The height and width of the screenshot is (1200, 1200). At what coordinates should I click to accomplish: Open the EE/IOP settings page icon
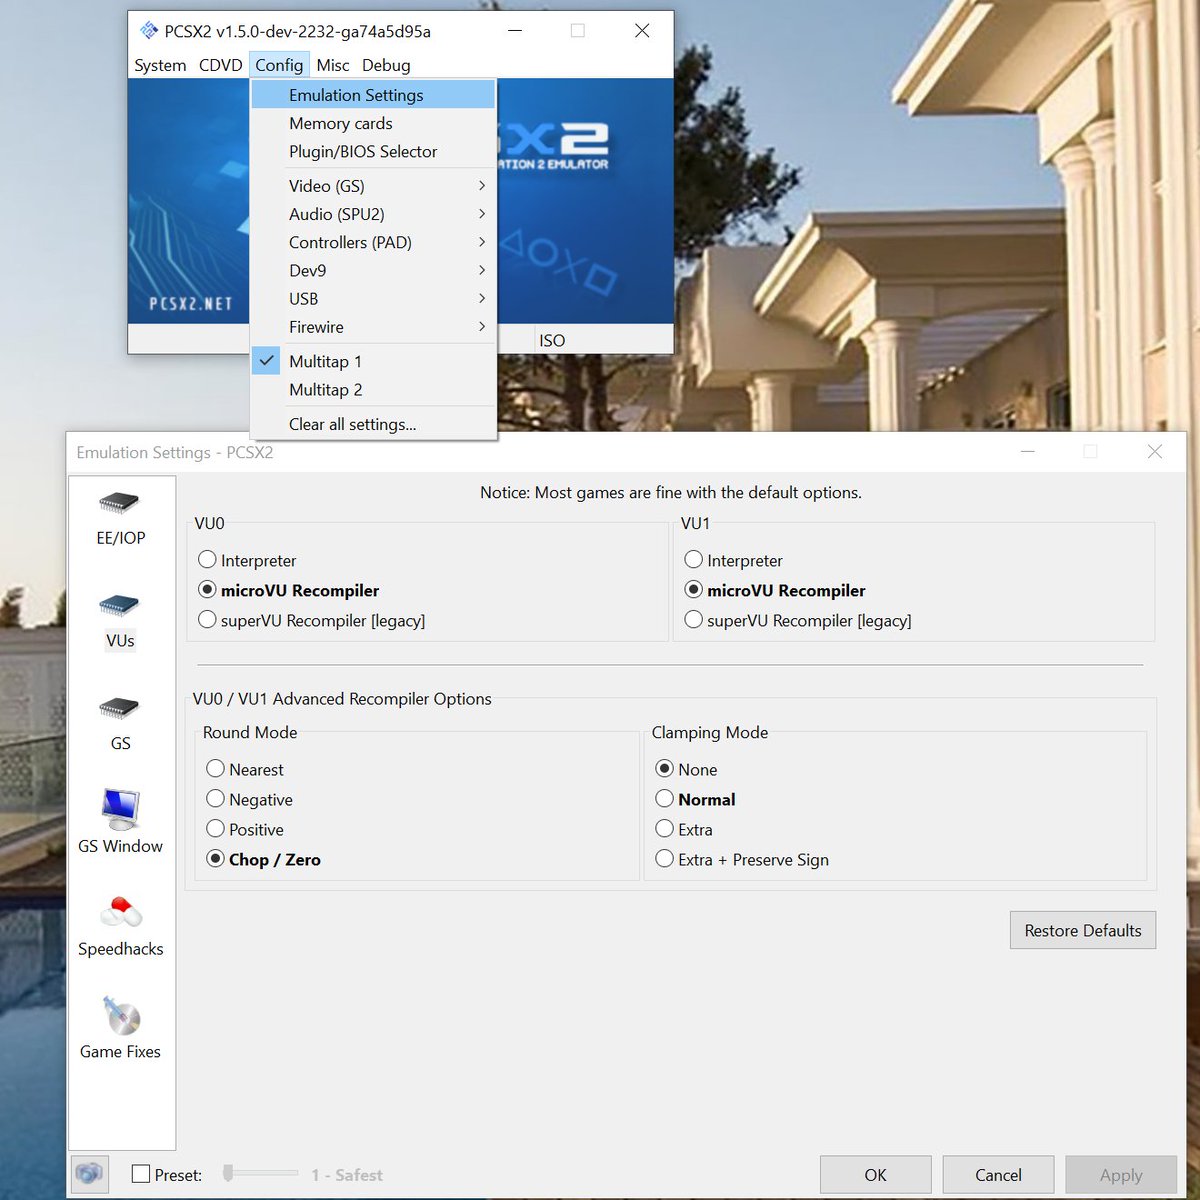coord(119,502)
